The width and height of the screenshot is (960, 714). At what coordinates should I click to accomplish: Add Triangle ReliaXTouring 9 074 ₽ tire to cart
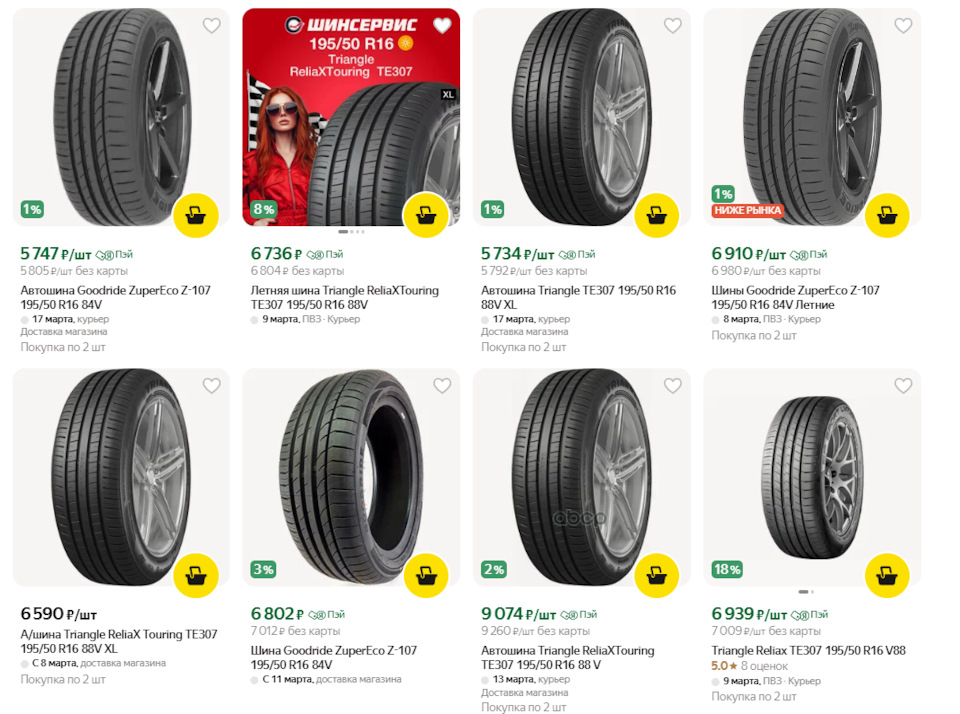(656, 575)
